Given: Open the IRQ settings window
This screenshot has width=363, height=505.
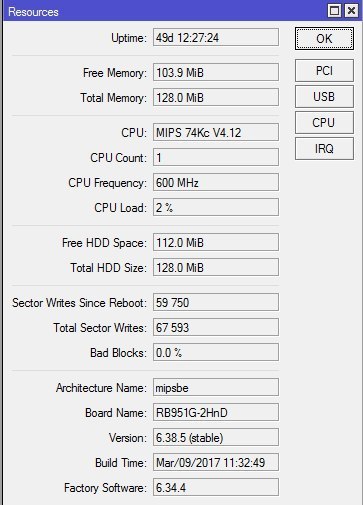Looking at the screenshot, I should pyautogui.click(x=324, y=149).
